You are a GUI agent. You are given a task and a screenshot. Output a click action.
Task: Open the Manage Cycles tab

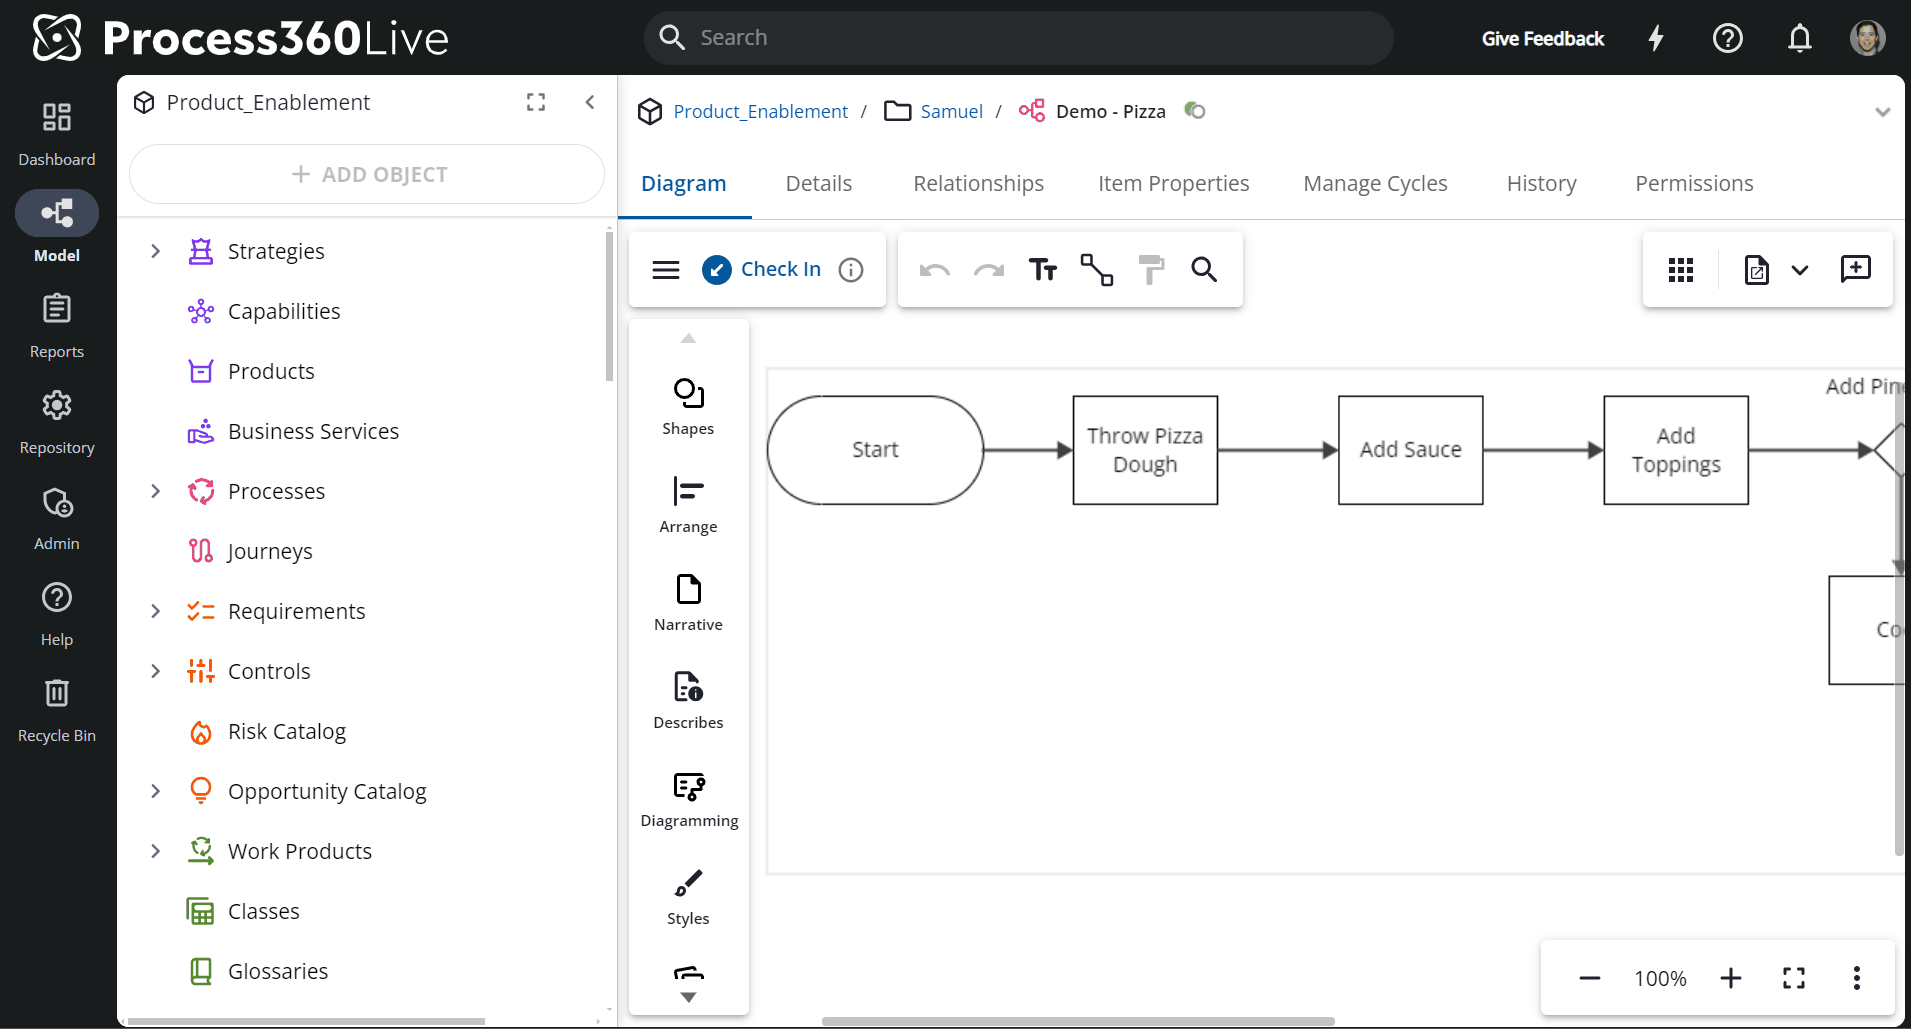(1374, 183)
